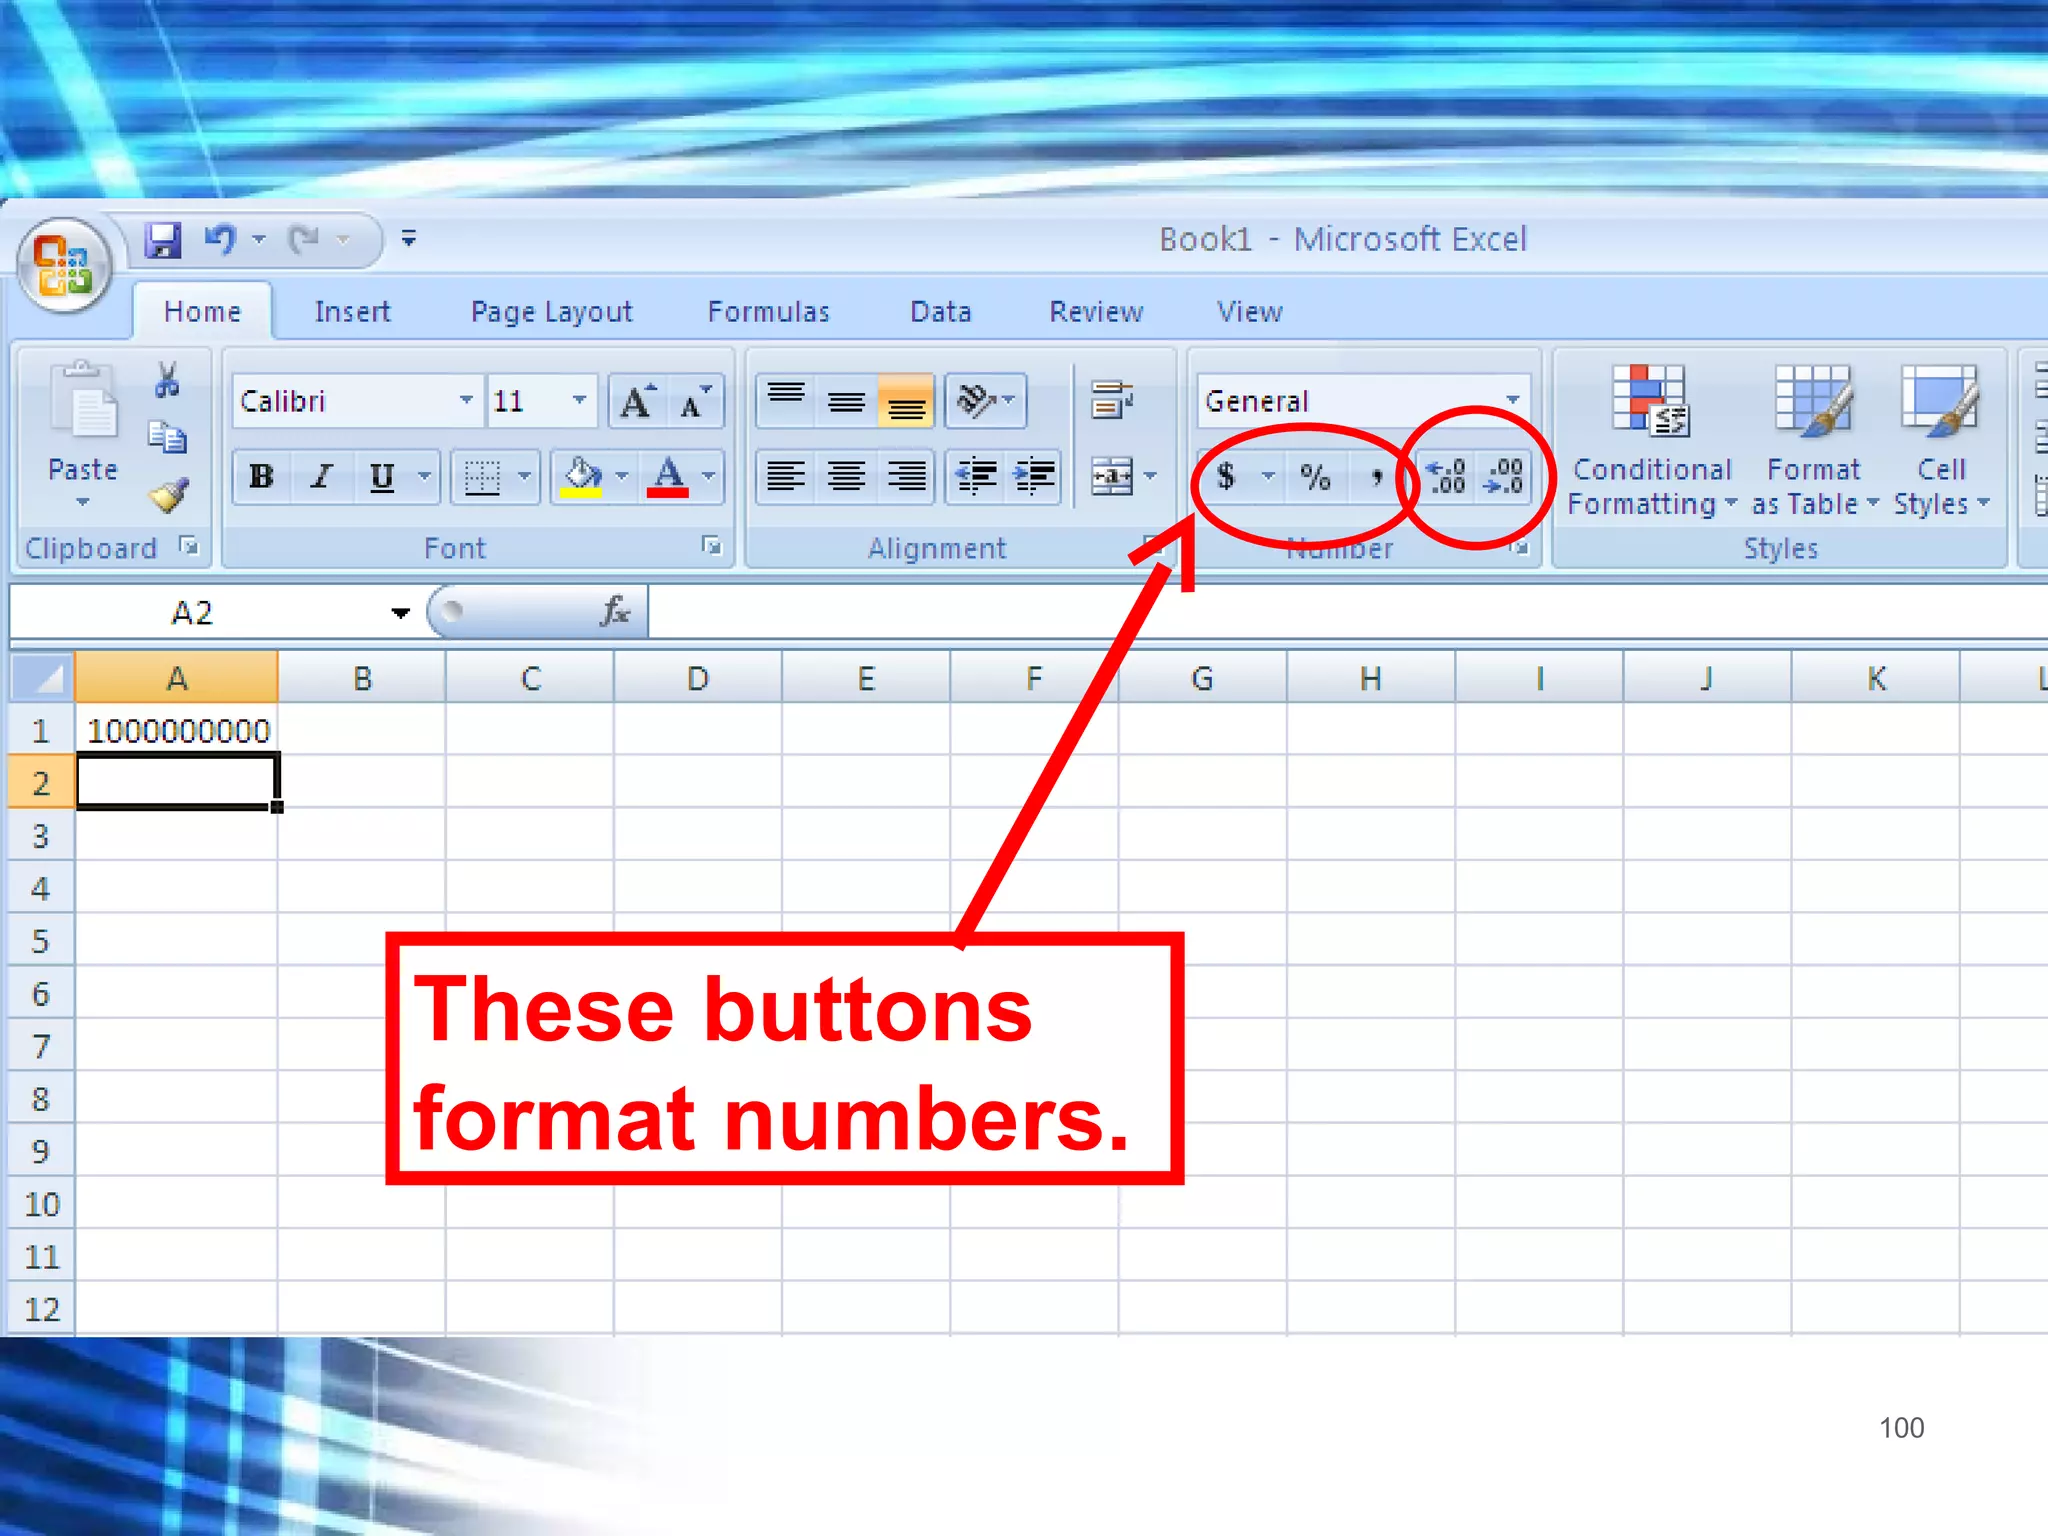The height and width of the screenshot is (1536, 2048).
Task: Toggle Underline formatting
Action: coord(382,477)
